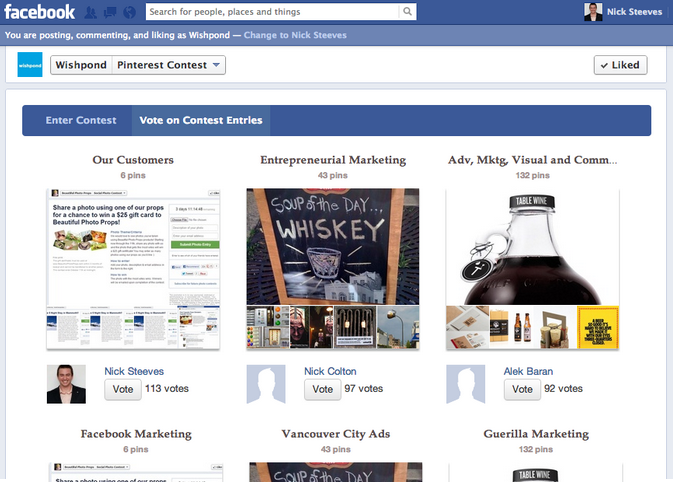This screenshot has width=677, height=482.
Task: Open street lamp thumbnail
Action: coord(398,327)
